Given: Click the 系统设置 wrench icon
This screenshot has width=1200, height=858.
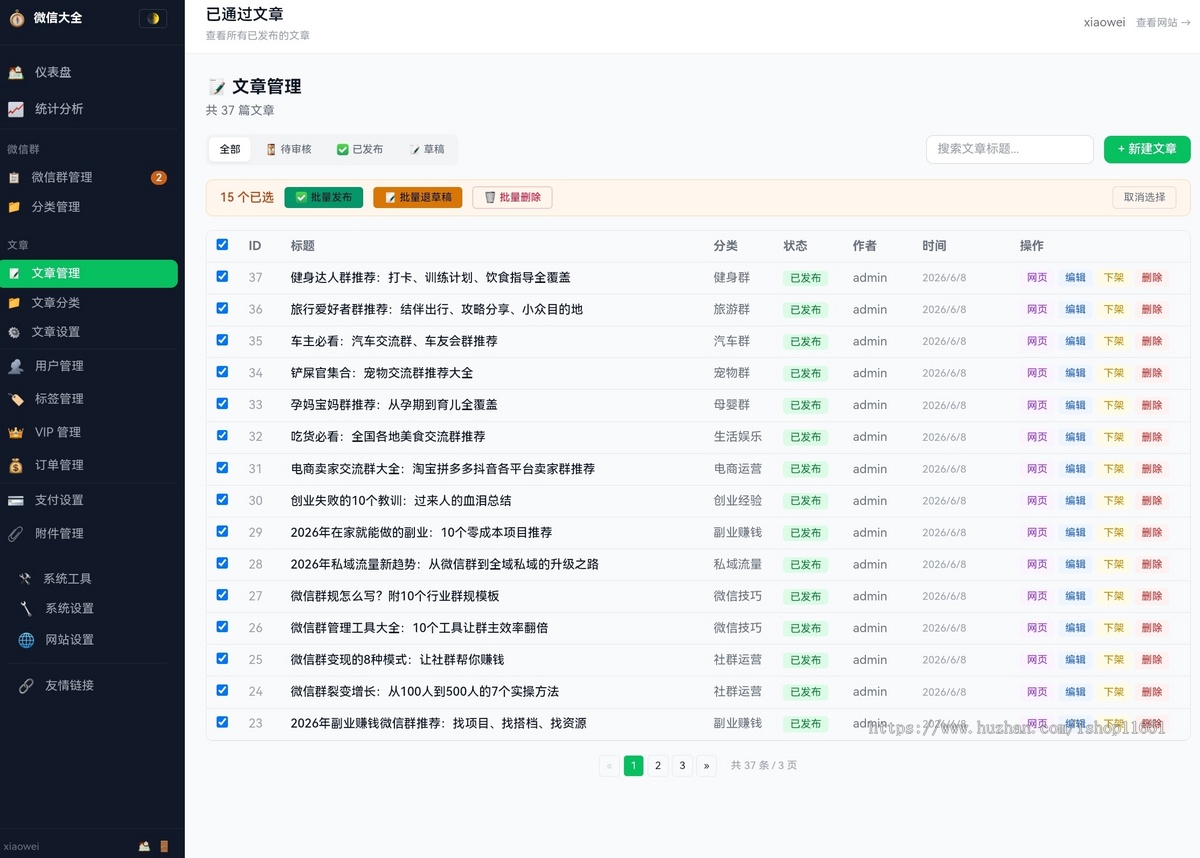Looking at the screenshot, I should click(26, 608).
